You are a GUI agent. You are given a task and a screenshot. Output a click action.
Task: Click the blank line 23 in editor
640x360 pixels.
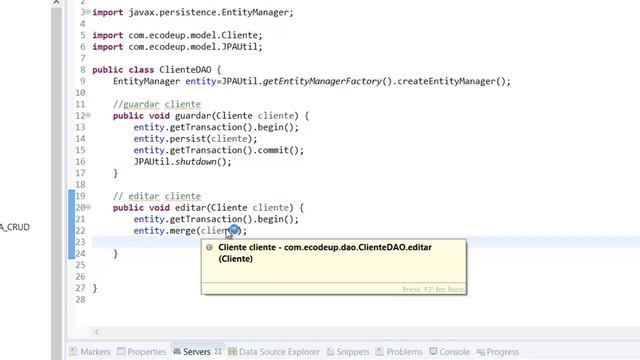click(x=366, y=242)
